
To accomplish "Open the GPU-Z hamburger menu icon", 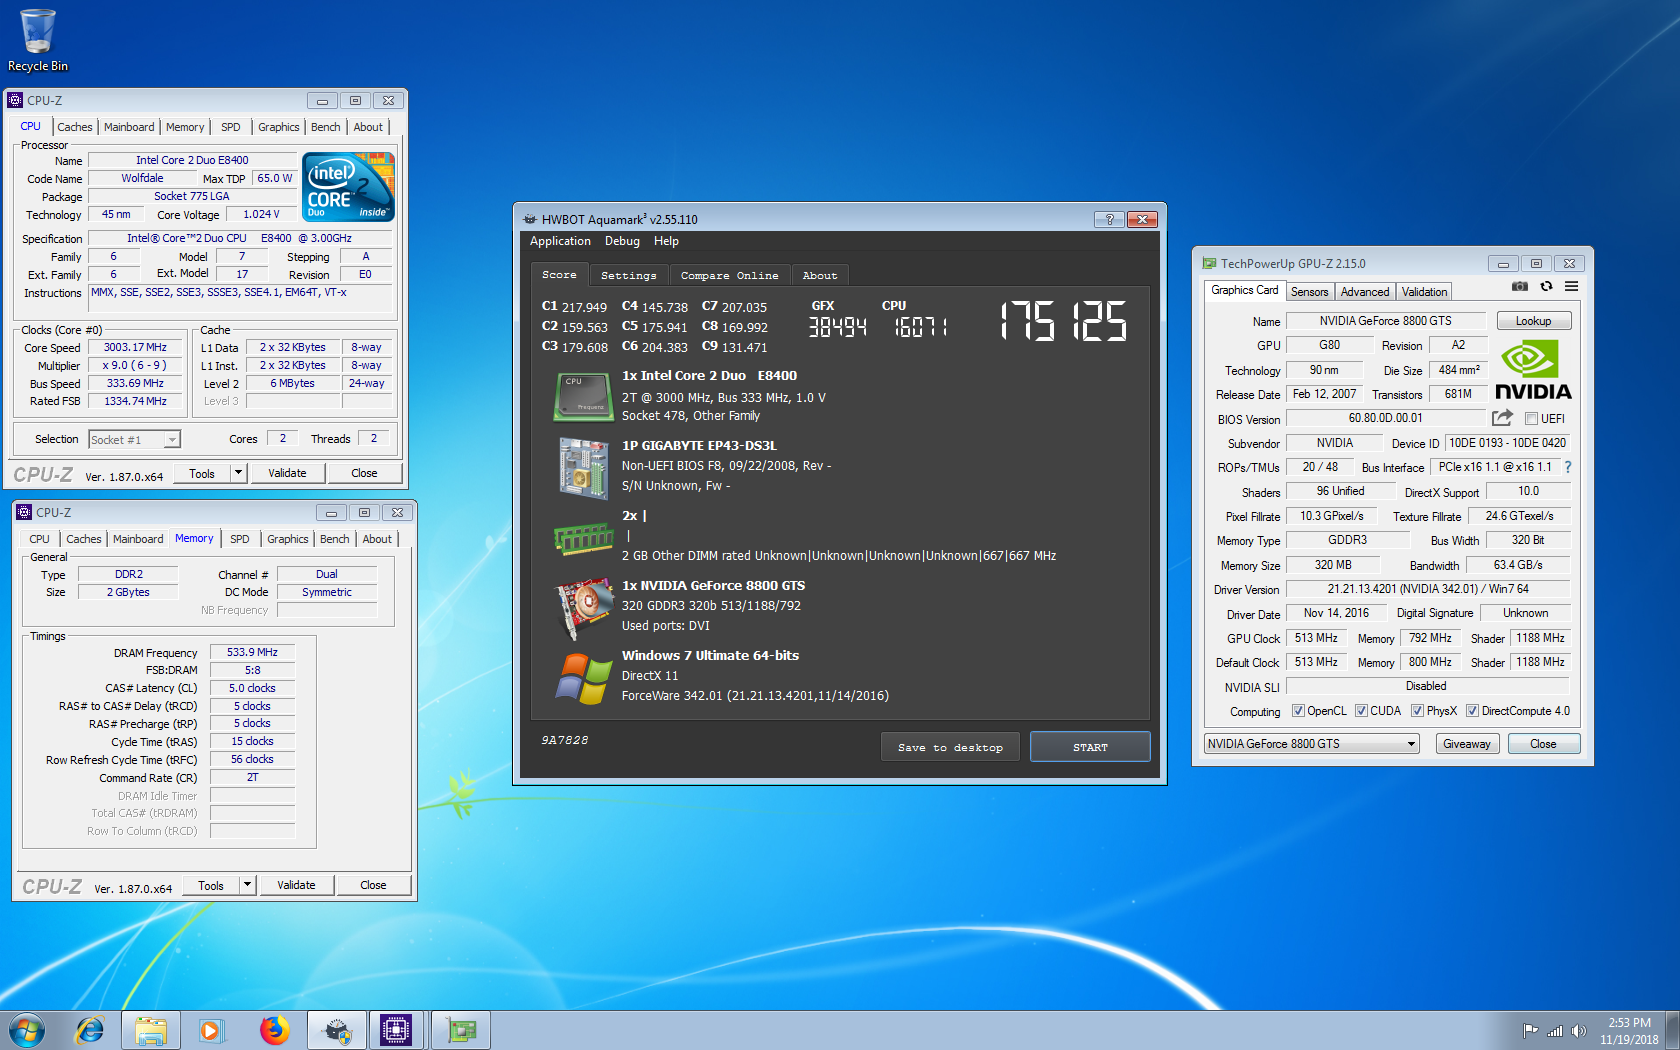I will coord(1571,286).
